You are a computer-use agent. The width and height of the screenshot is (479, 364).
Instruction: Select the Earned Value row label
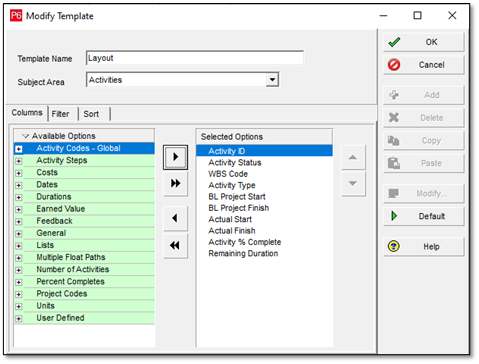(x=61, y=209)
